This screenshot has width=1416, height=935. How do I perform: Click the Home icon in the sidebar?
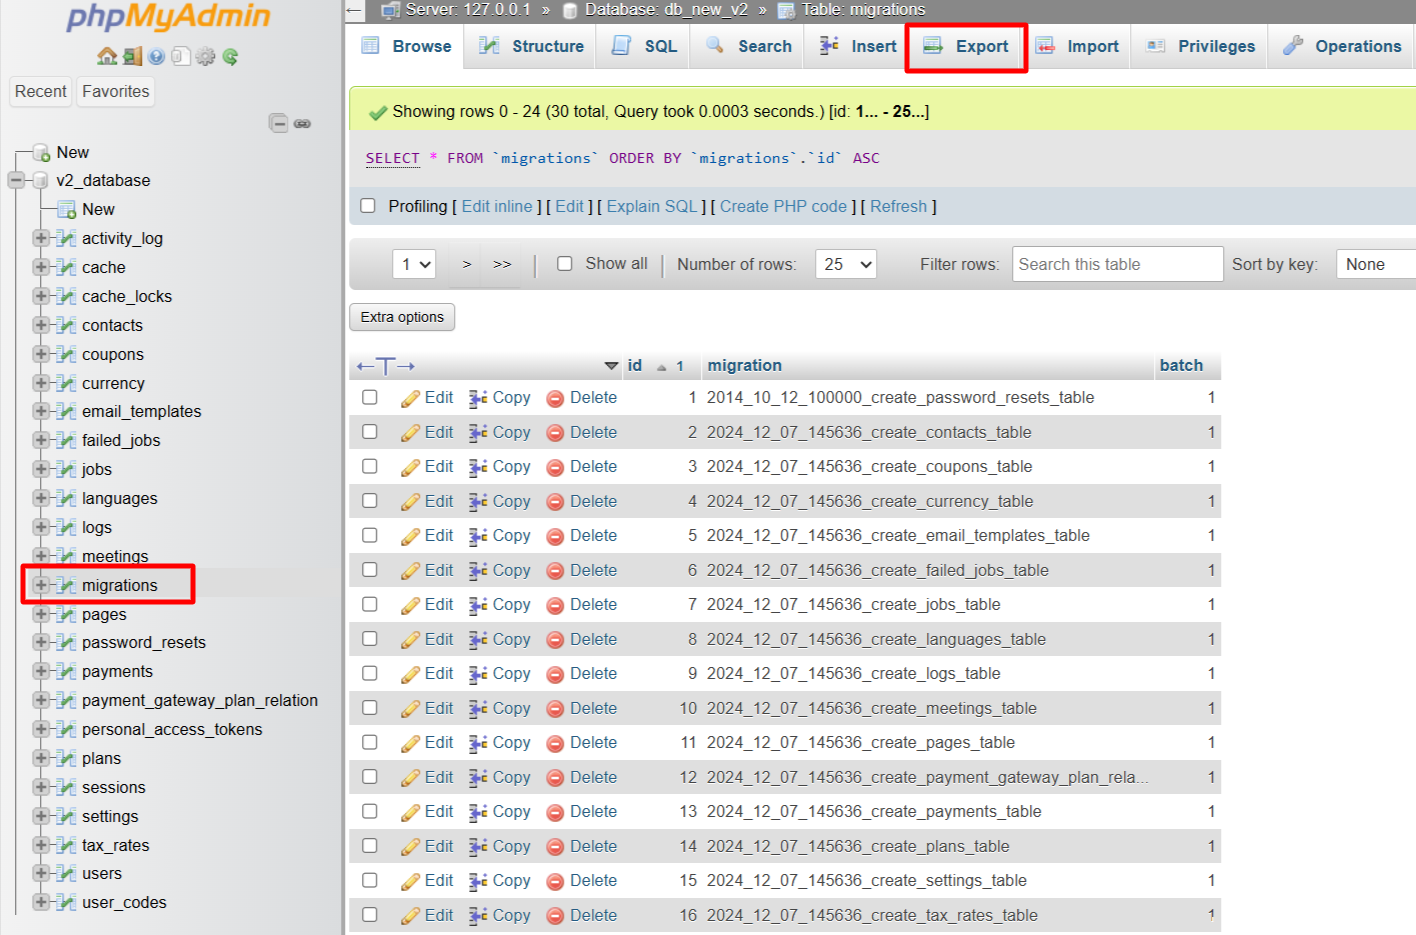click(x=107, y=56)
